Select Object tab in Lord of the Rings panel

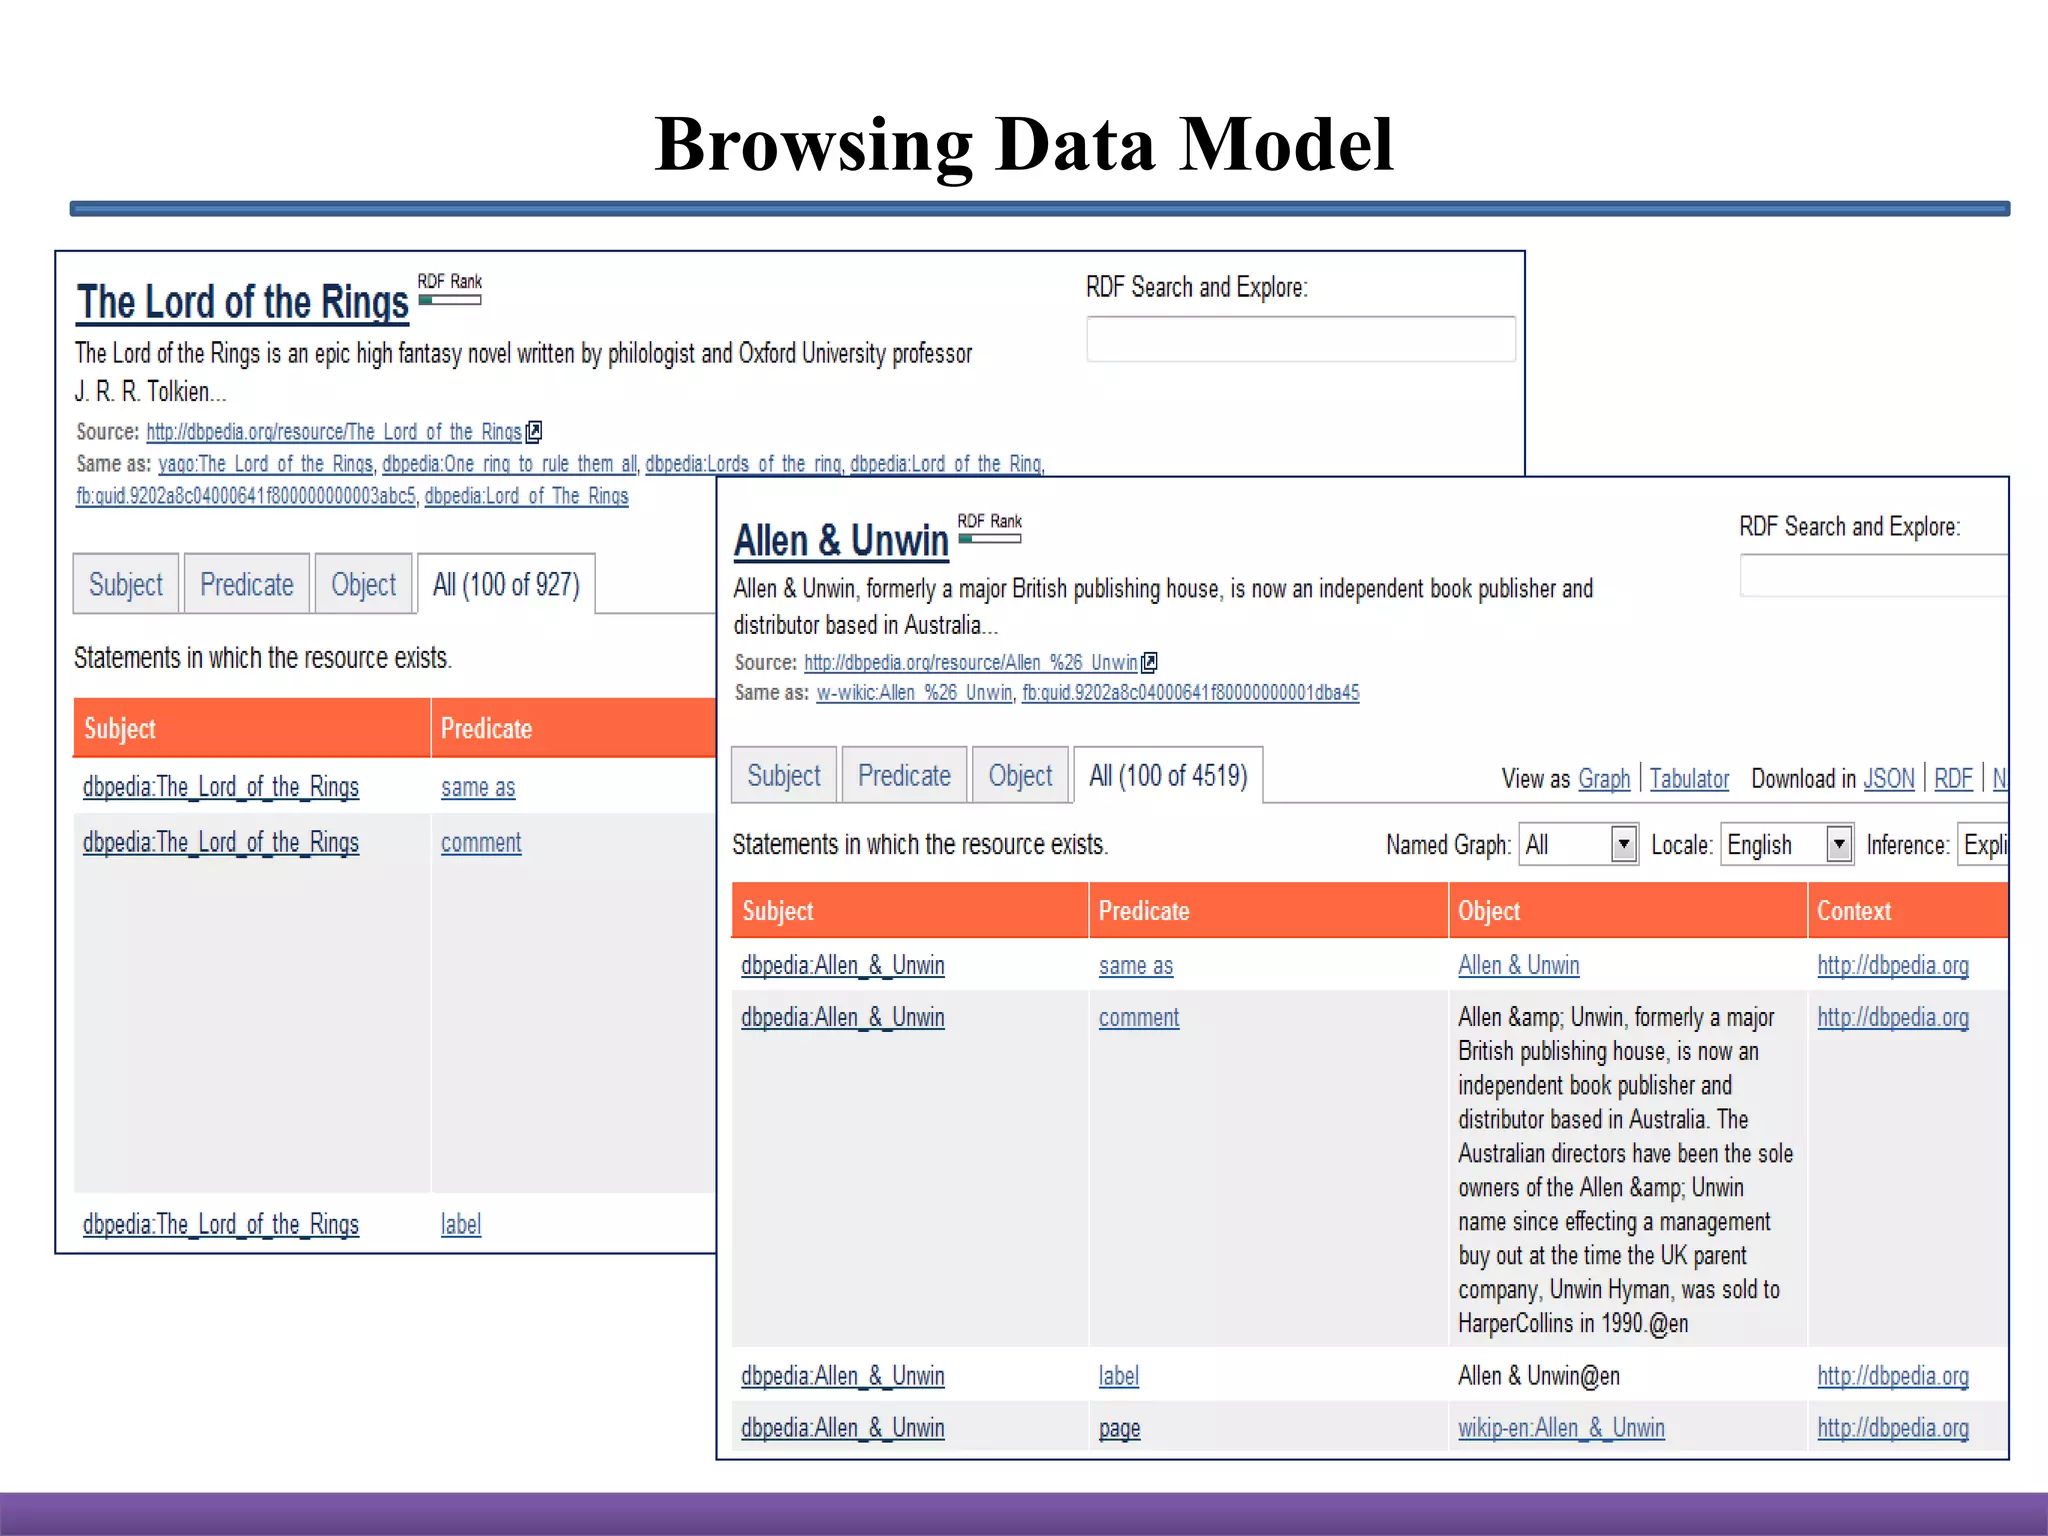(364, 584)
